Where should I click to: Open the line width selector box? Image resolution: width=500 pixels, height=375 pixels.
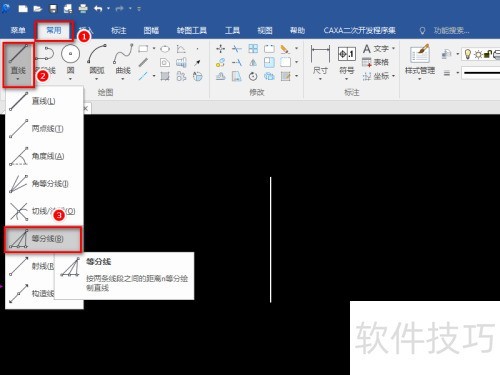[x=481, y=72]
